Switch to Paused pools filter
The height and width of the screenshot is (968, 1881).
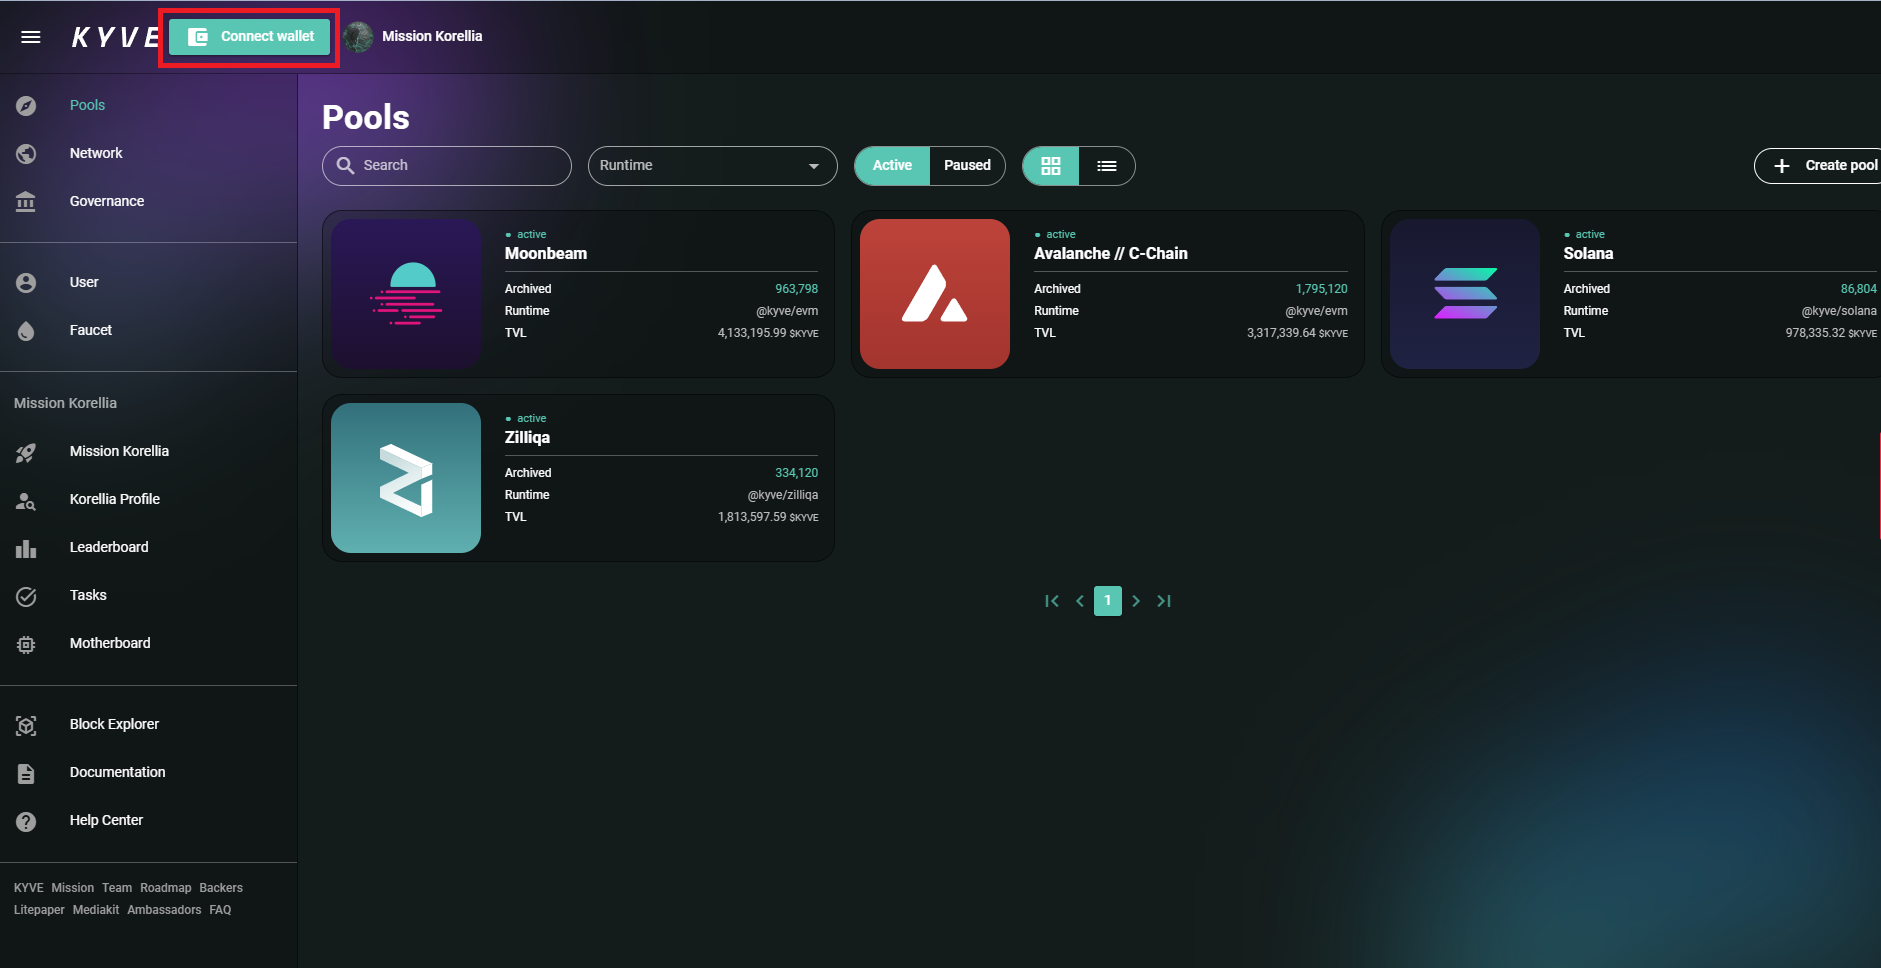pos(967,166)
